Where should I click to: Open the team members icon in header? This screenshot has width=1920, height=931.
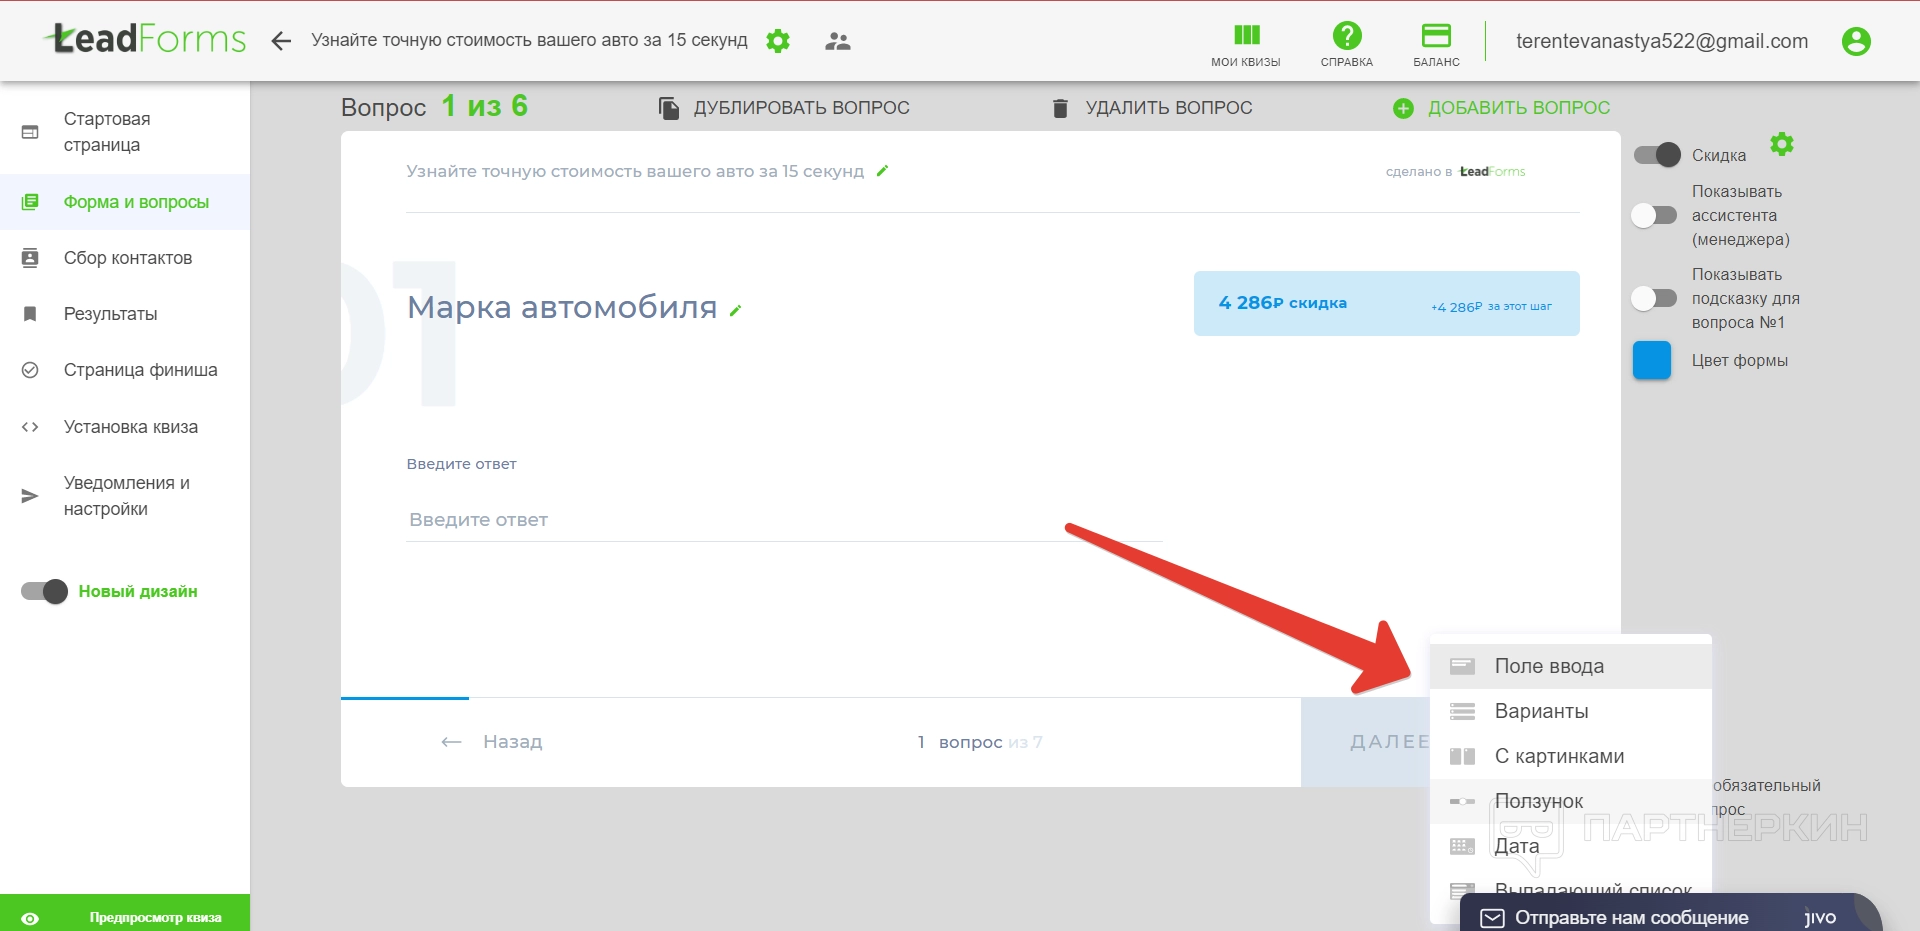pyautogui.click(x=838, y=41)
